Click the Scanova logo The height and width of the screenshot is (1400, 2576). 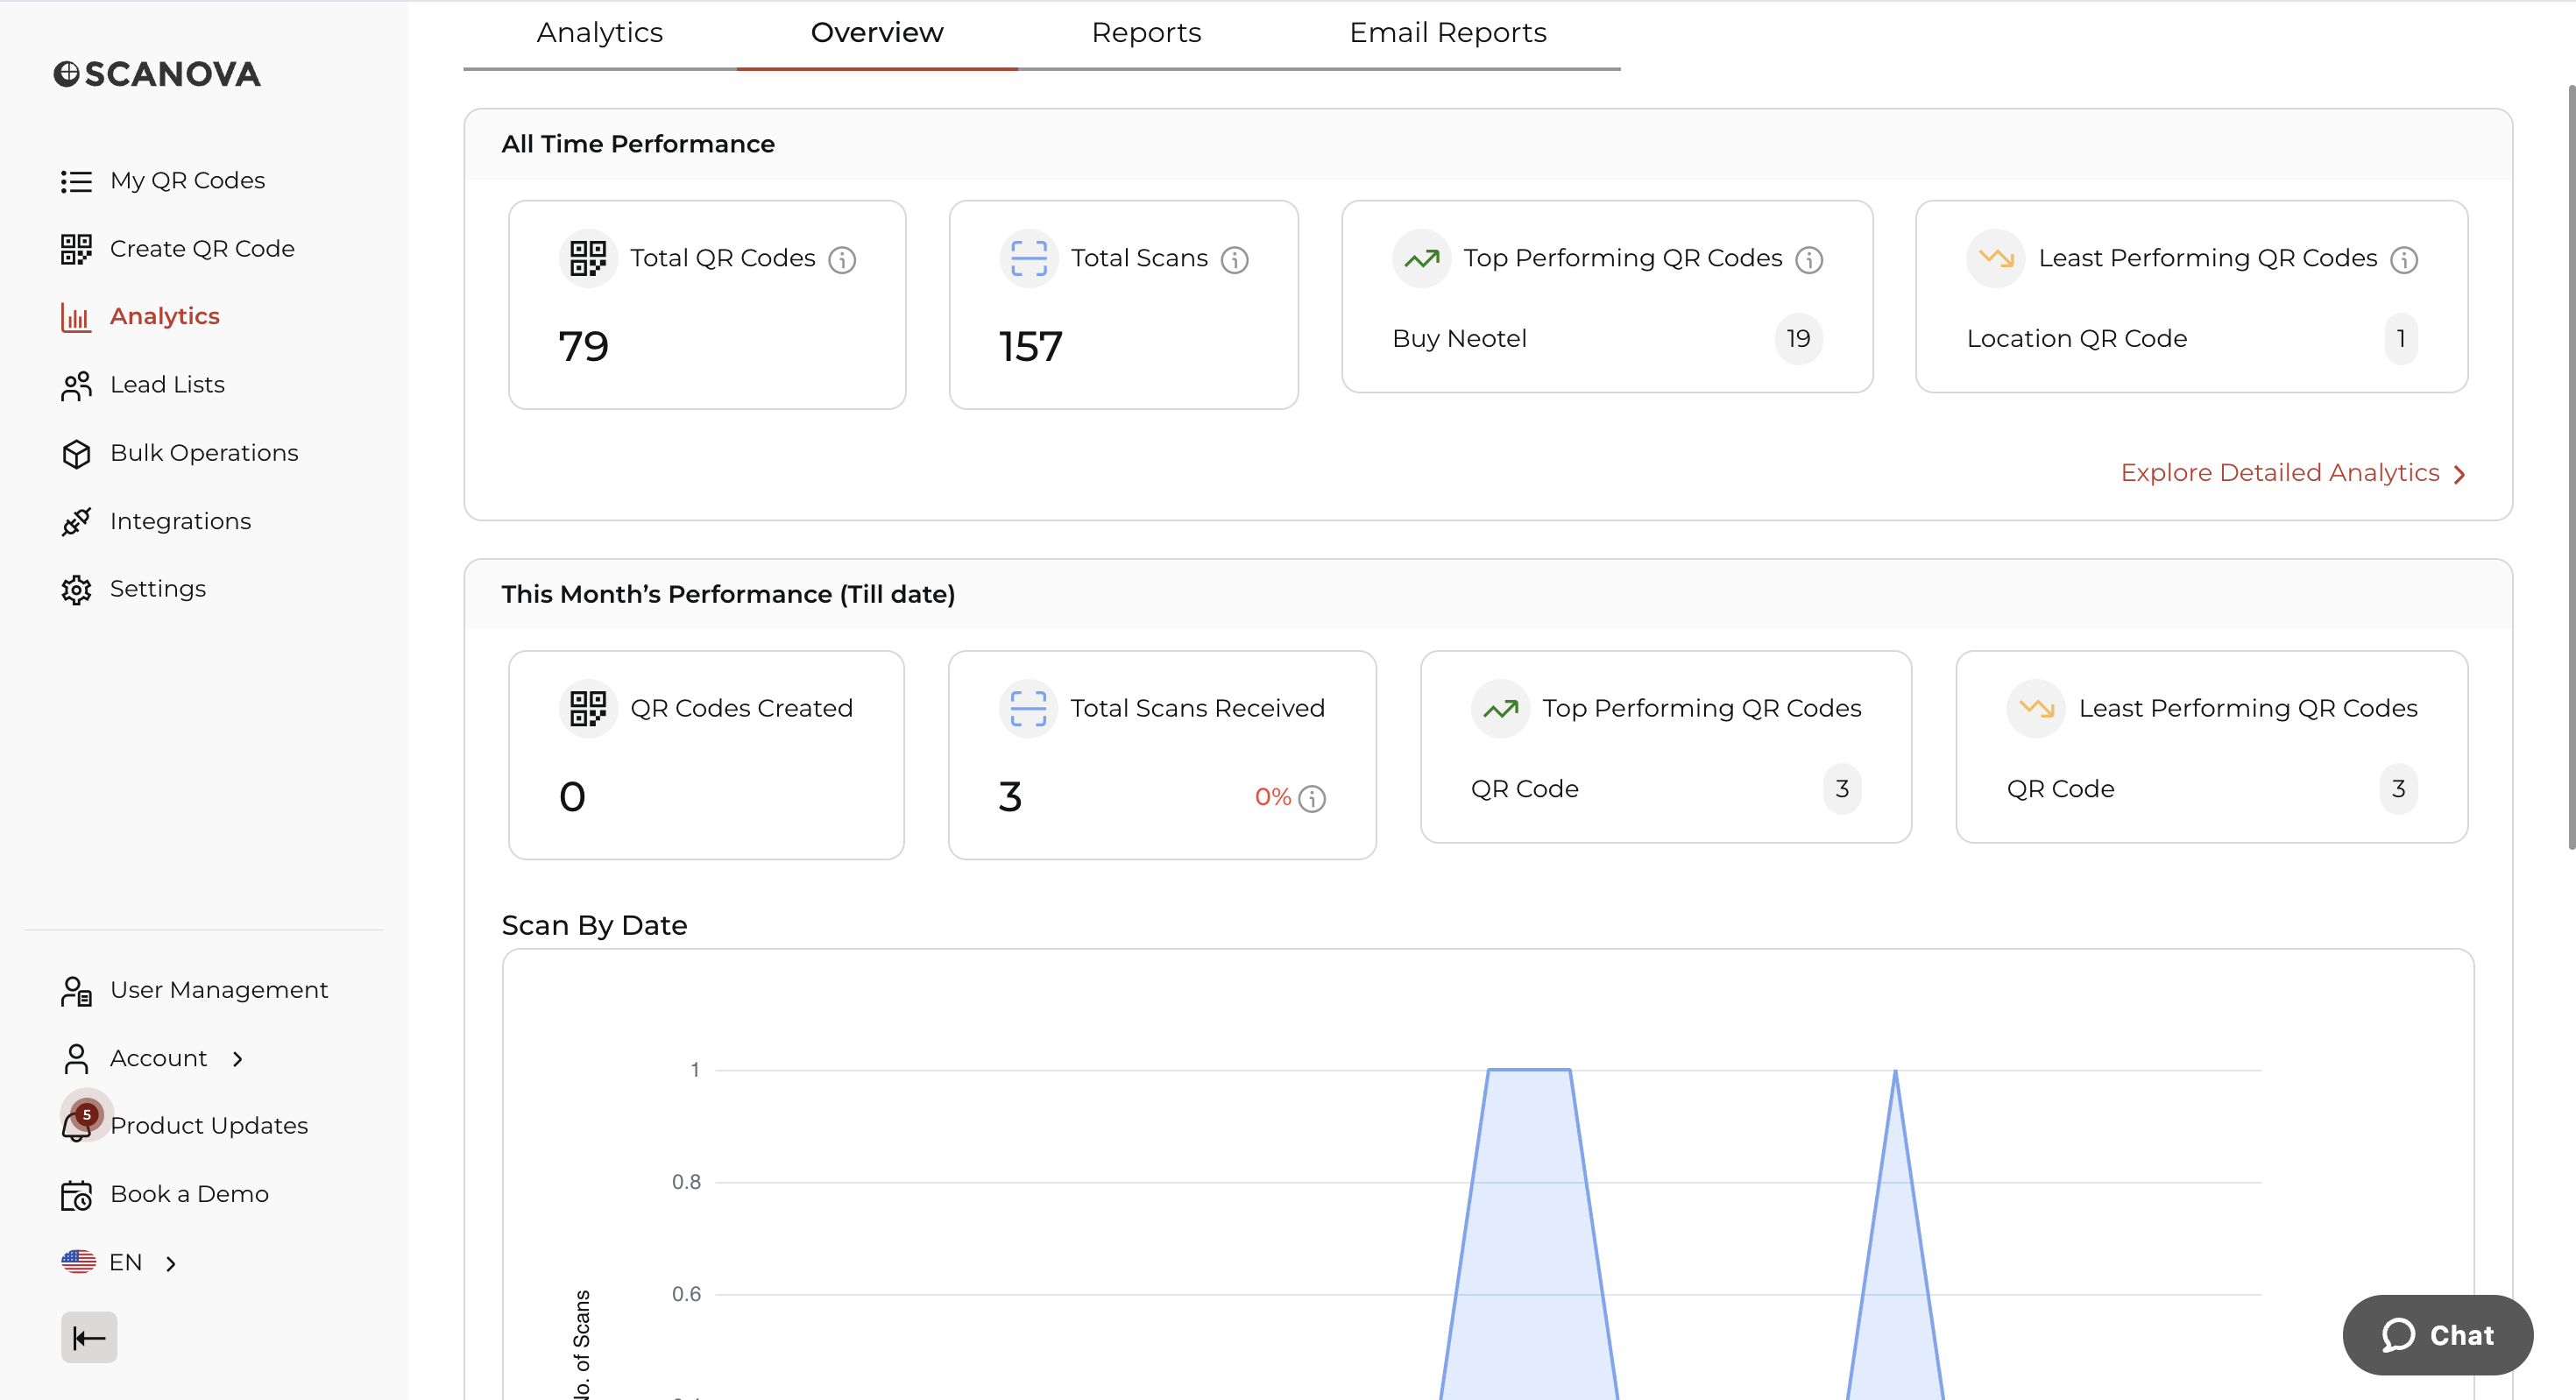[157, 74]
